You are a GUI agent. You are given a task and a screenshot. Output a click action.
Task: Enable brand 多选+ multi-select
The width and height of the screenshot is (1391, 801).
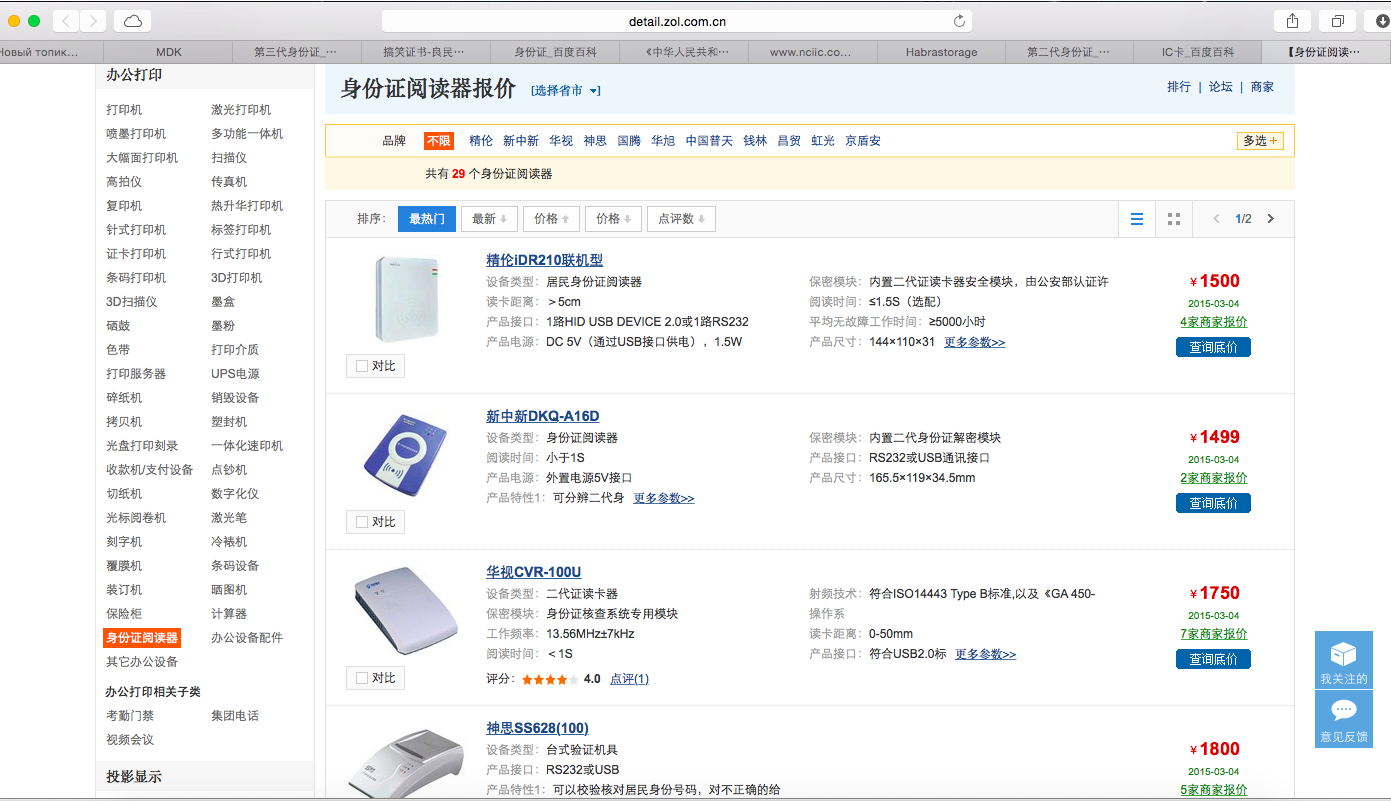(x=1260, y=141)
